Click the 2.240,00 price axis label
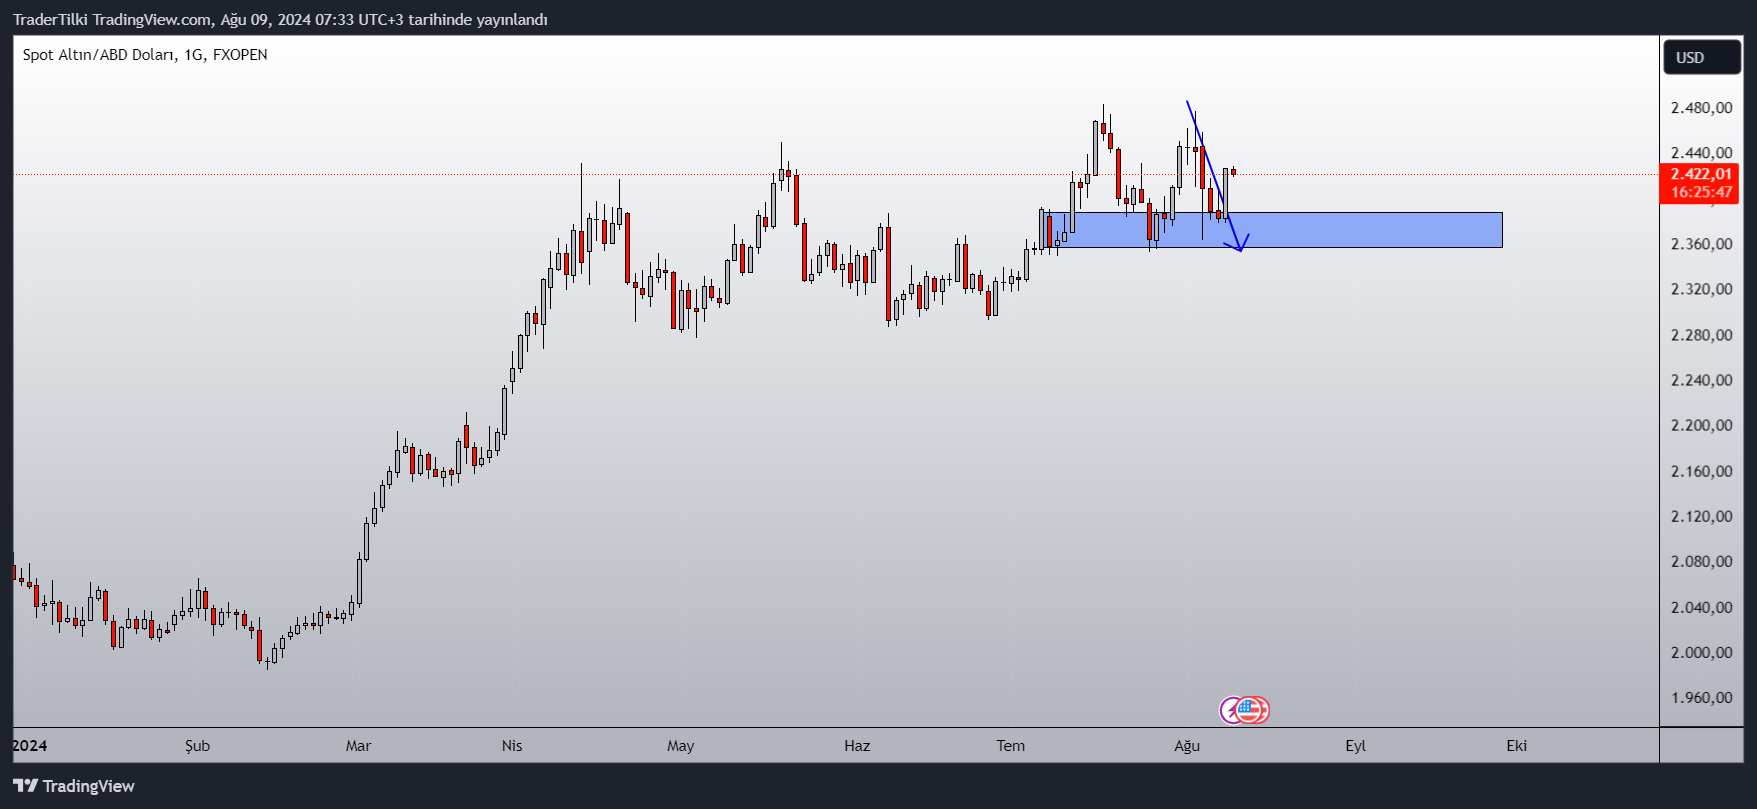This screenshot has width=1757, height=809. (1701, 380)
